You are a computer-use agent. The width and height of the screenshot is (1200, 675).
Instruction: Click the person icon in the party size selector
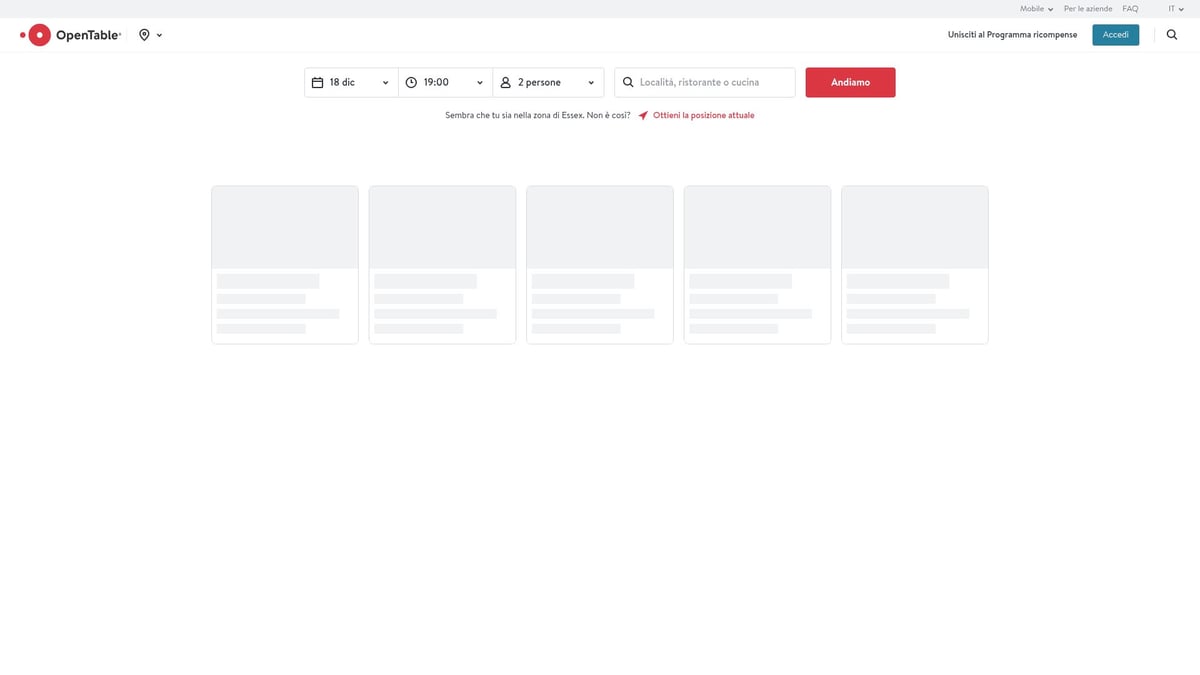click(503, 82)
